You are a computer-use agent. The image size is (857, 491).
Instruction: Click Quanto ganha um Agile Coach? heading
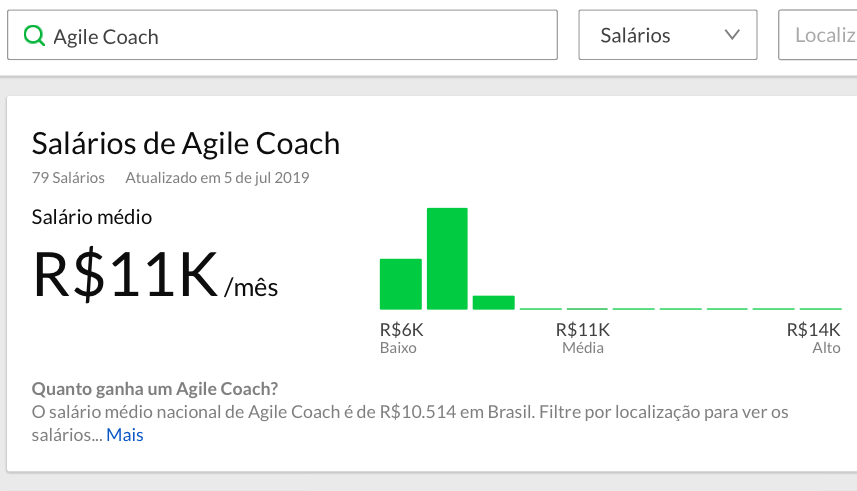pyautogui.click(x=155, y=389)
